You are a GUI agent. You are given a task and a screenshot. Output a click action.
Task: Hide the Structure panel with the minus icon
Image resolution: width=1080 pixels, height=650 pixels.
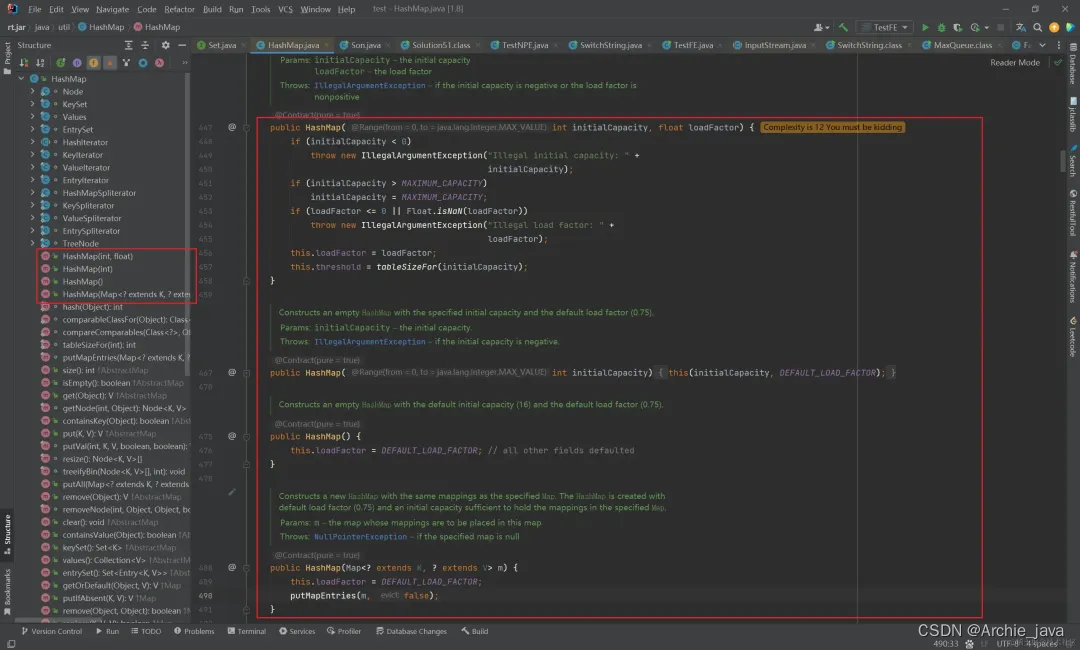point(182,45)
